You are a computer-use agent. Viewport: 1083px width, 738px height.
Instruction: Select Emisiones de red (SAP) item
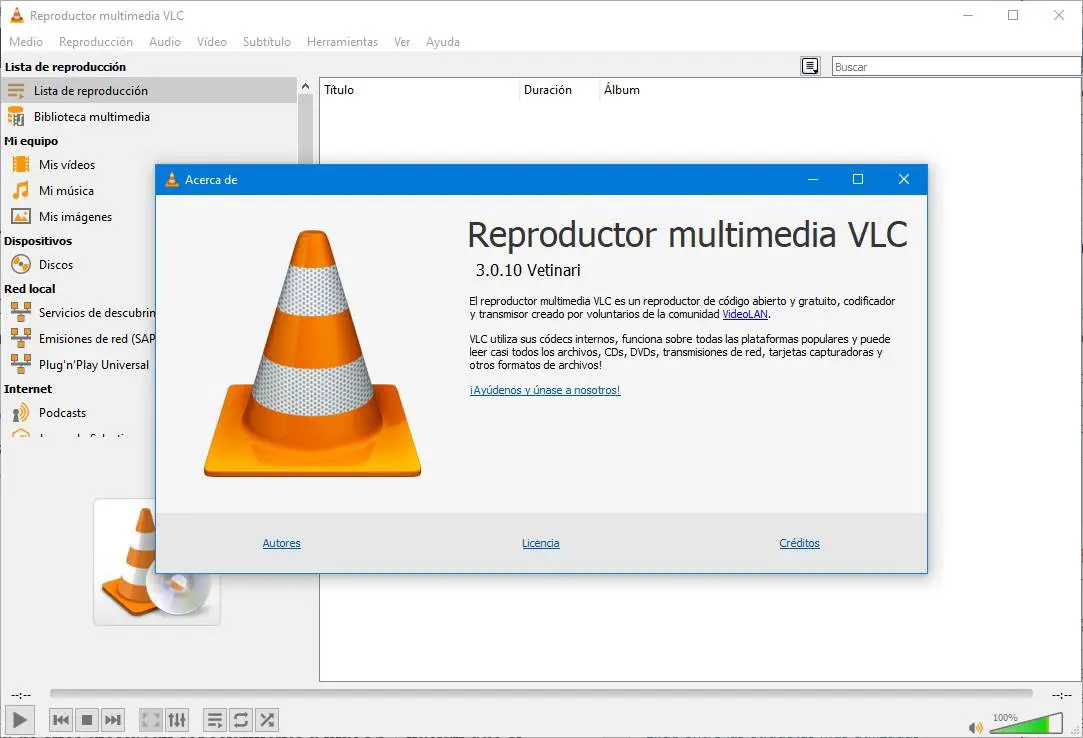tap(97, 339)
